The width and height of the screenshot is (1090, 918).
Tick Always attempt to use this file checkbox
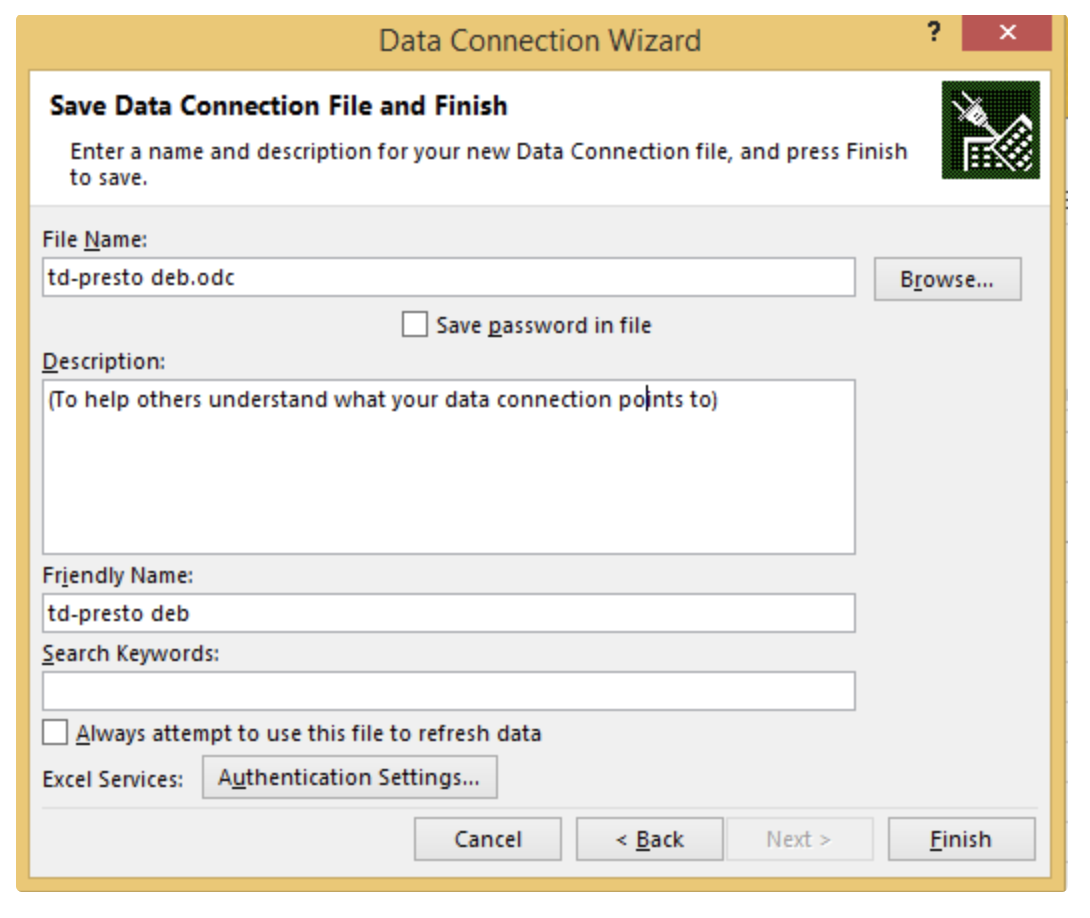[x=56, y=733]
